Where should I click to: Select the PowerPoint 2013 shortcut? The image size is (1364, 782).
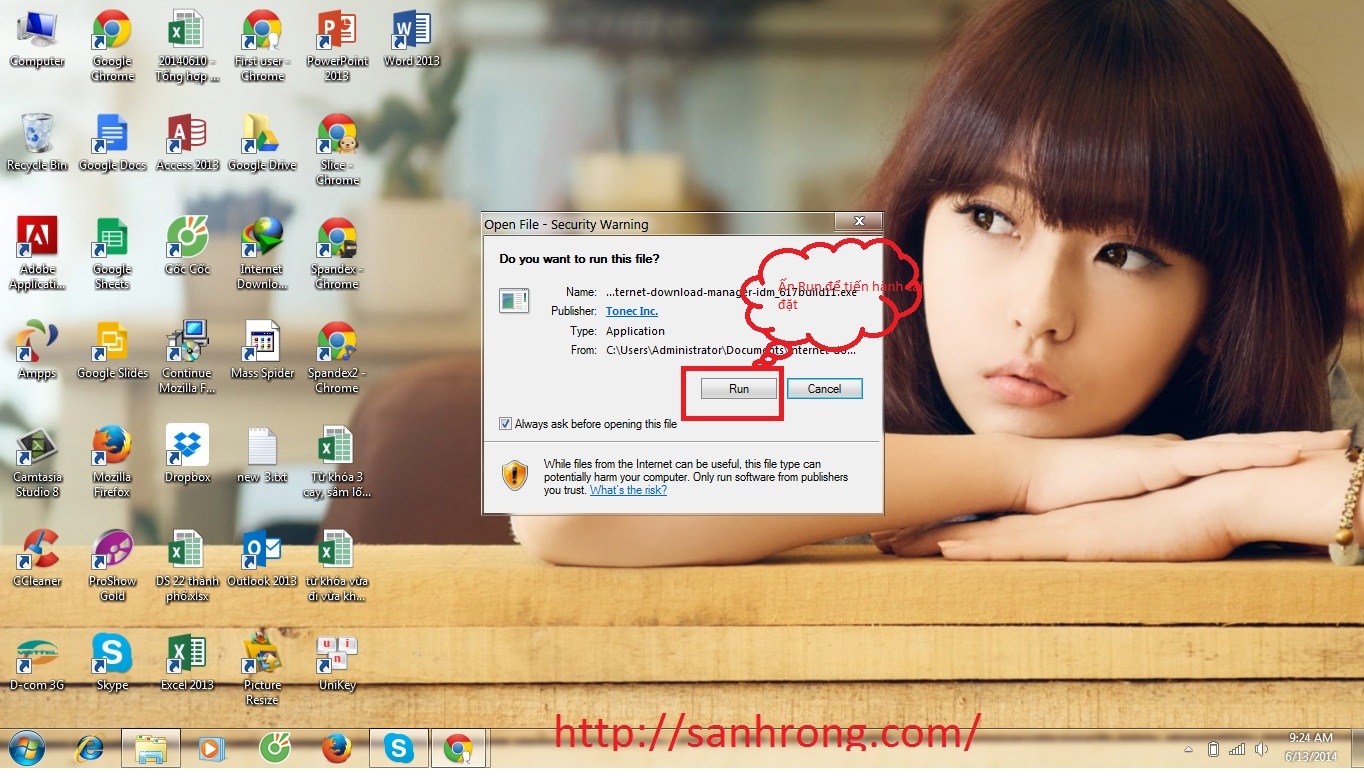[337, 45]
